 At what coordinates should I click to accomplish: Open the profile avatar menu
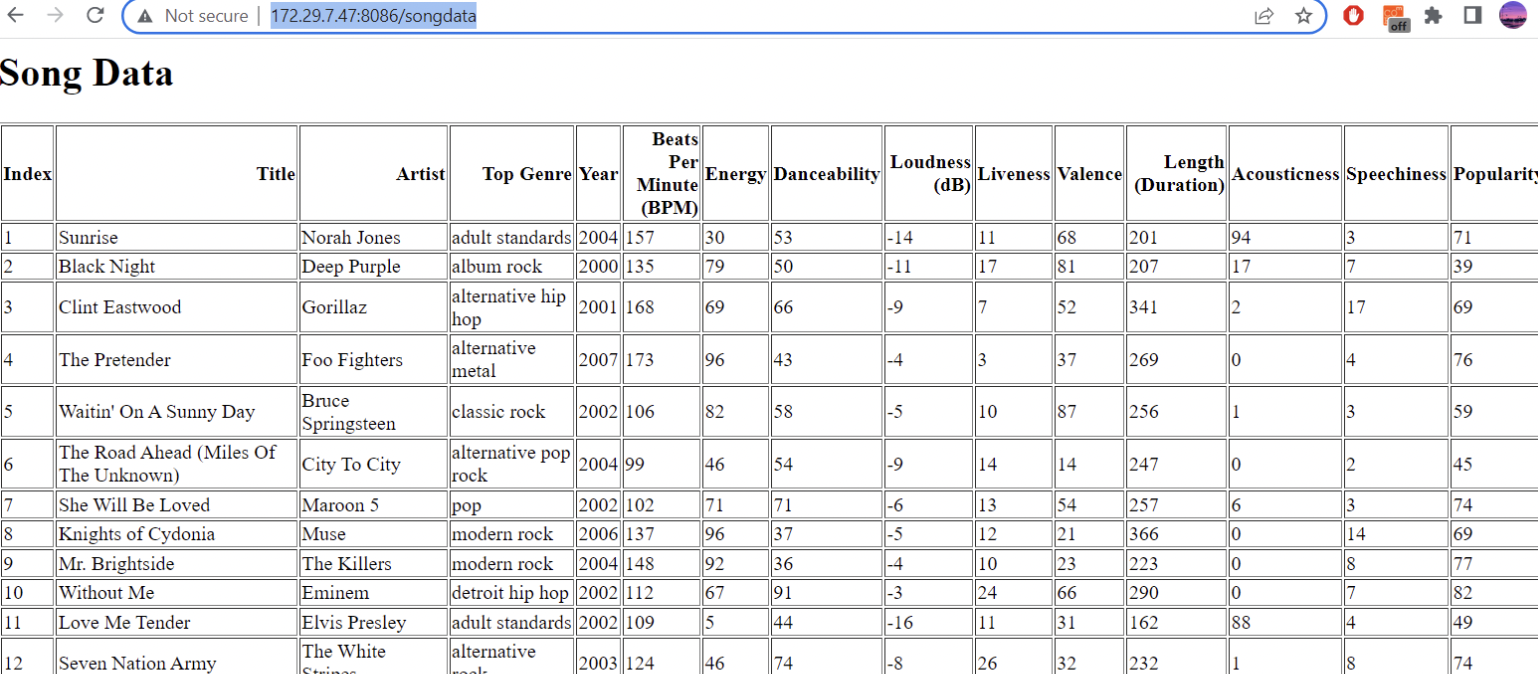click(x=1513, y=15)
